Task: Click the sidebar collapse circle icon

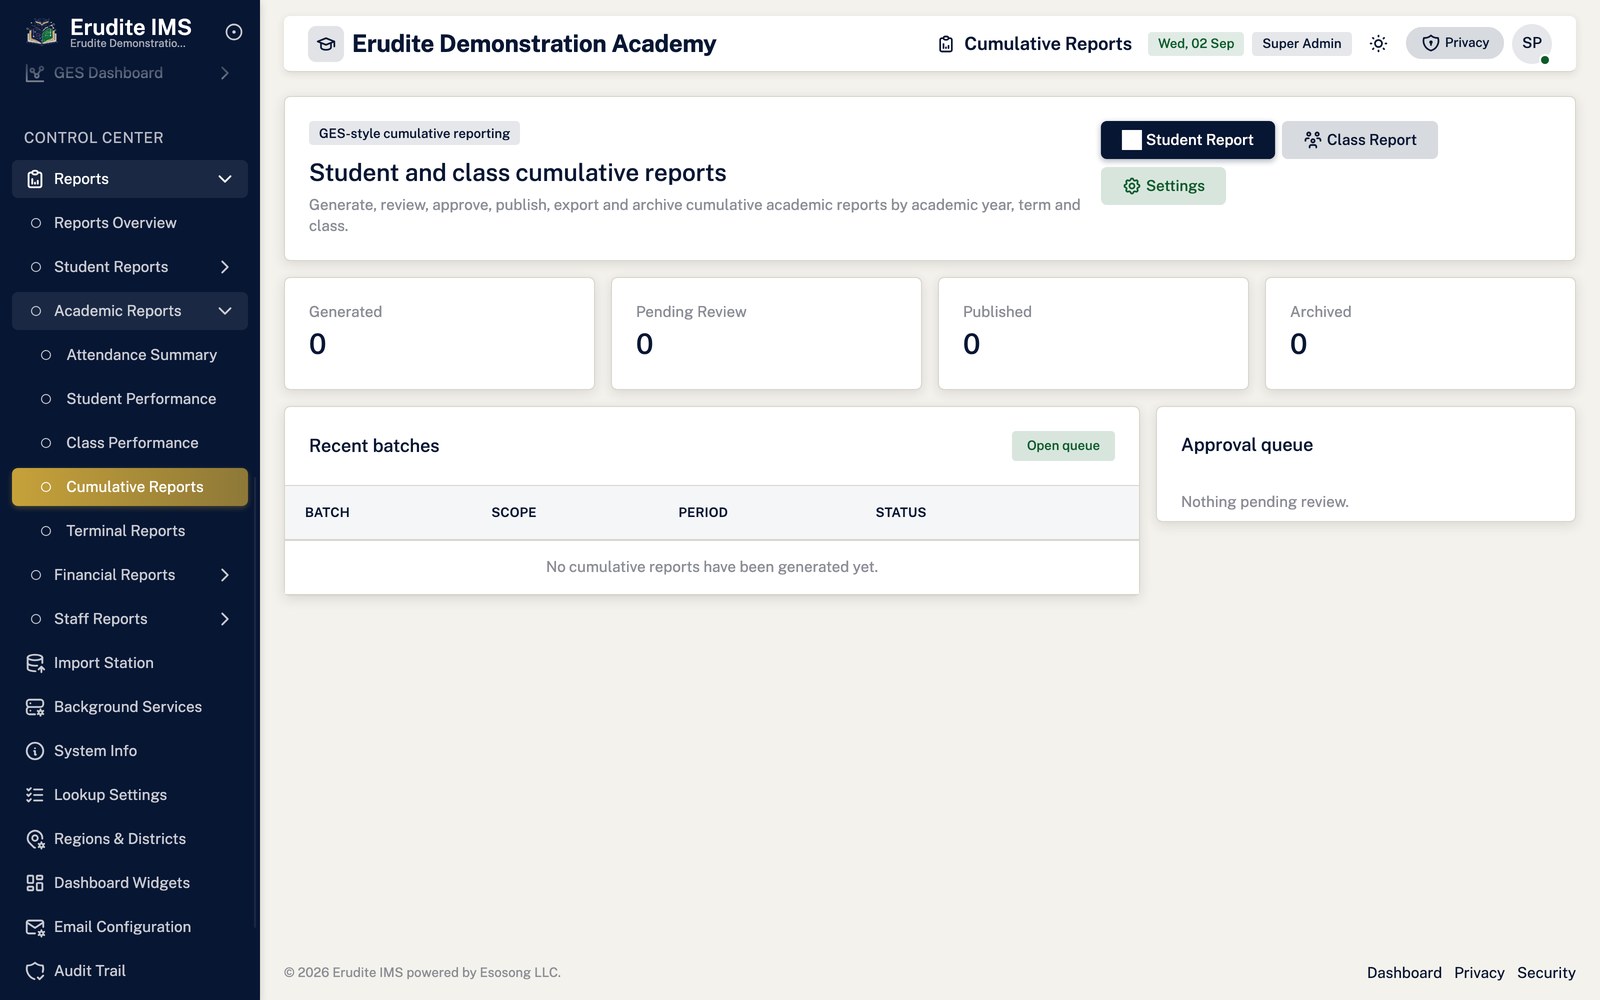Action: pos(234,32)
